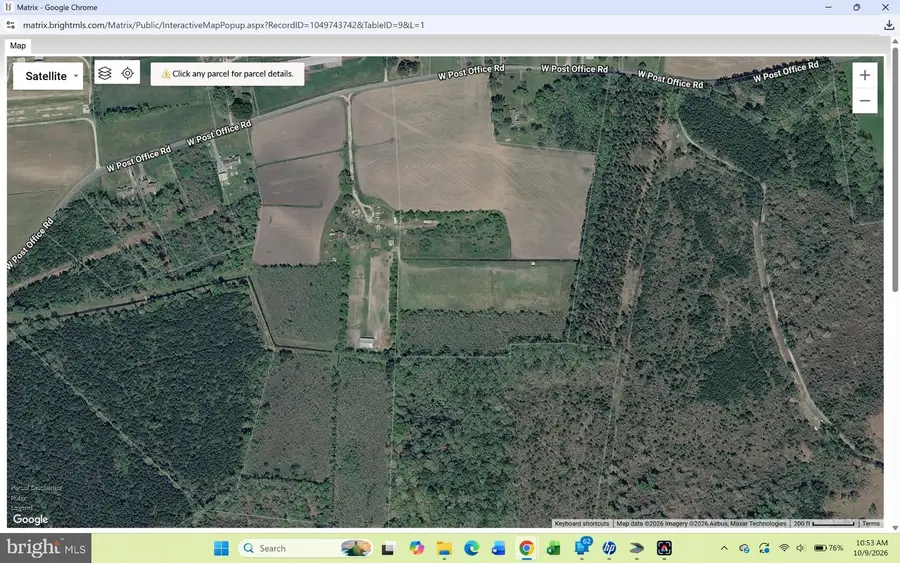Click the address bar URL field
Viewport: 900px width, 563px height.
pyautogui.click(x=224, y=25)
